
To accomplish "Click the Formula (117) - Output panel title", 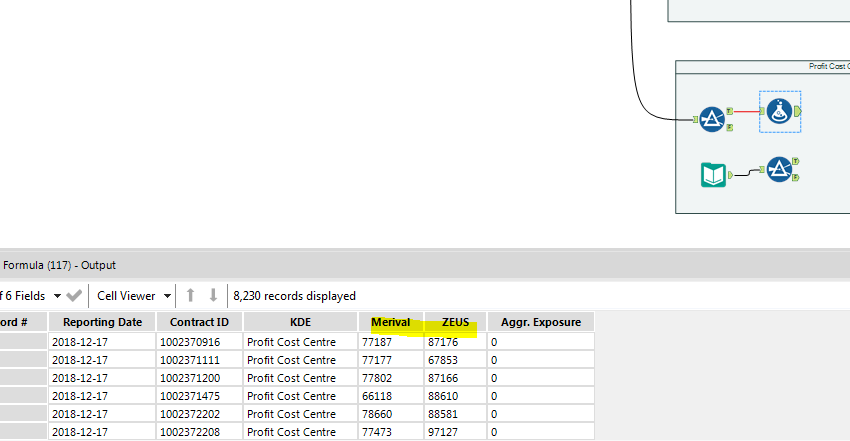I will click(59, 265).
